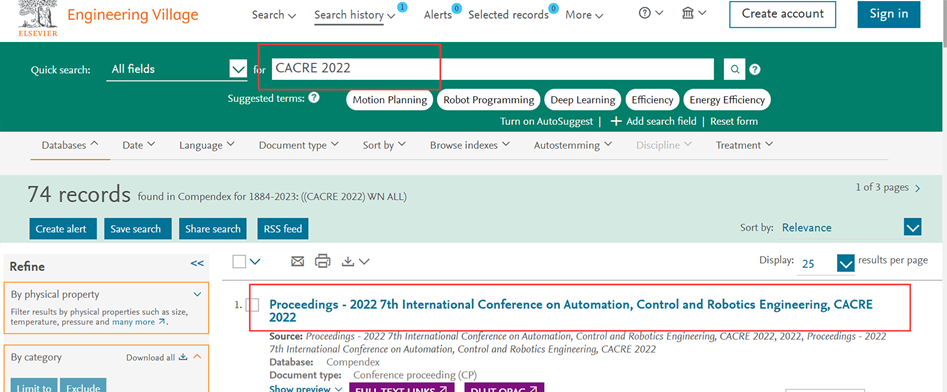Select the Robot Programming suggested term
947x392 pixels.
489,100
